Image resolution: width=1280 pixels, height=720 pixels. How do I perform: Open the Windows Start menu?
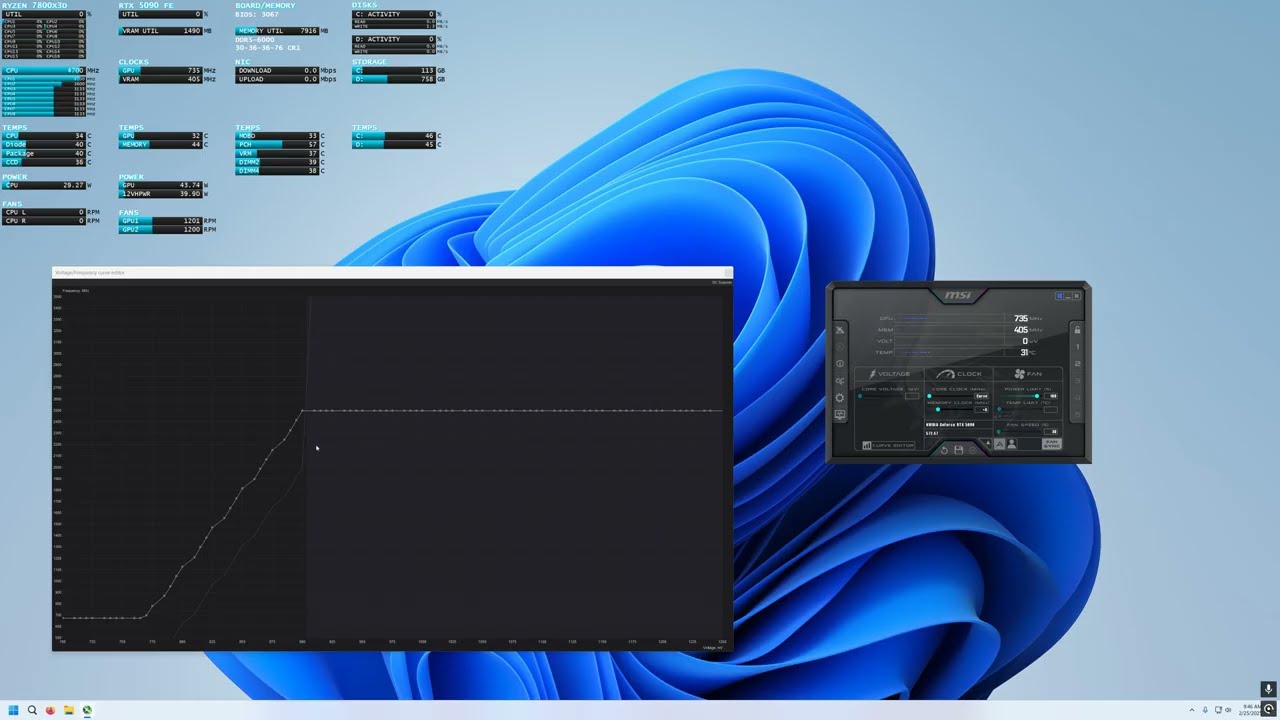[x=14, y=710]
